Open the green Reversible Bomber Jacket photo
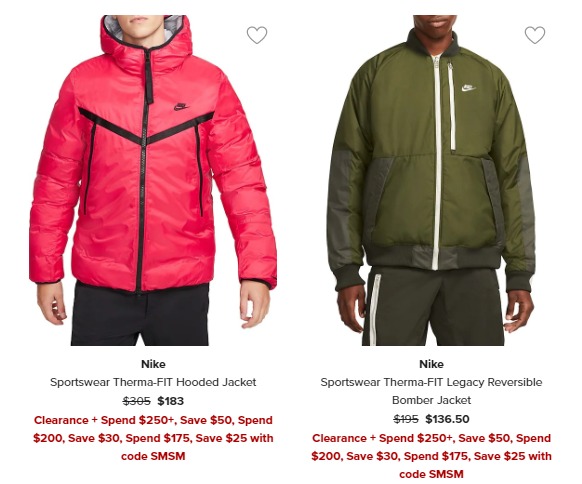The width and height of the screenshot is (582, 484). 431,180
